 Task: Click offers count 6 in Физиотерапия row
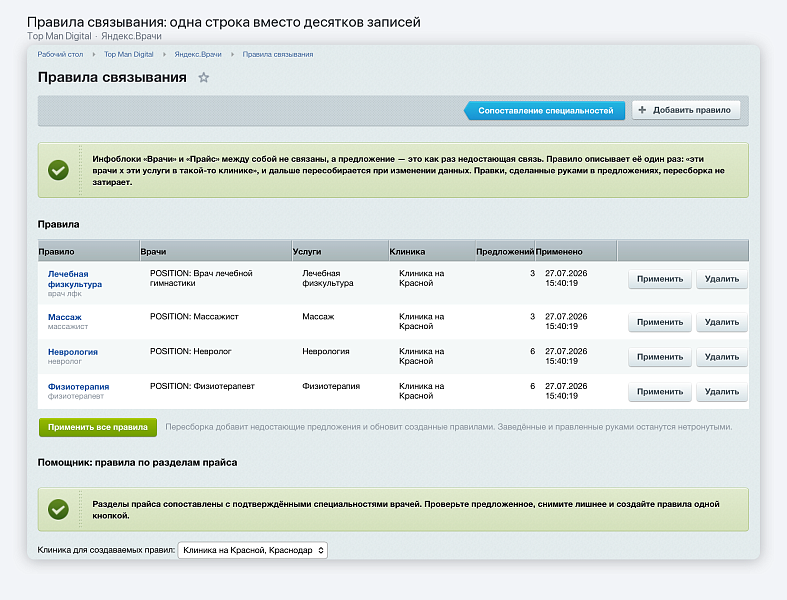click(533, 386)
